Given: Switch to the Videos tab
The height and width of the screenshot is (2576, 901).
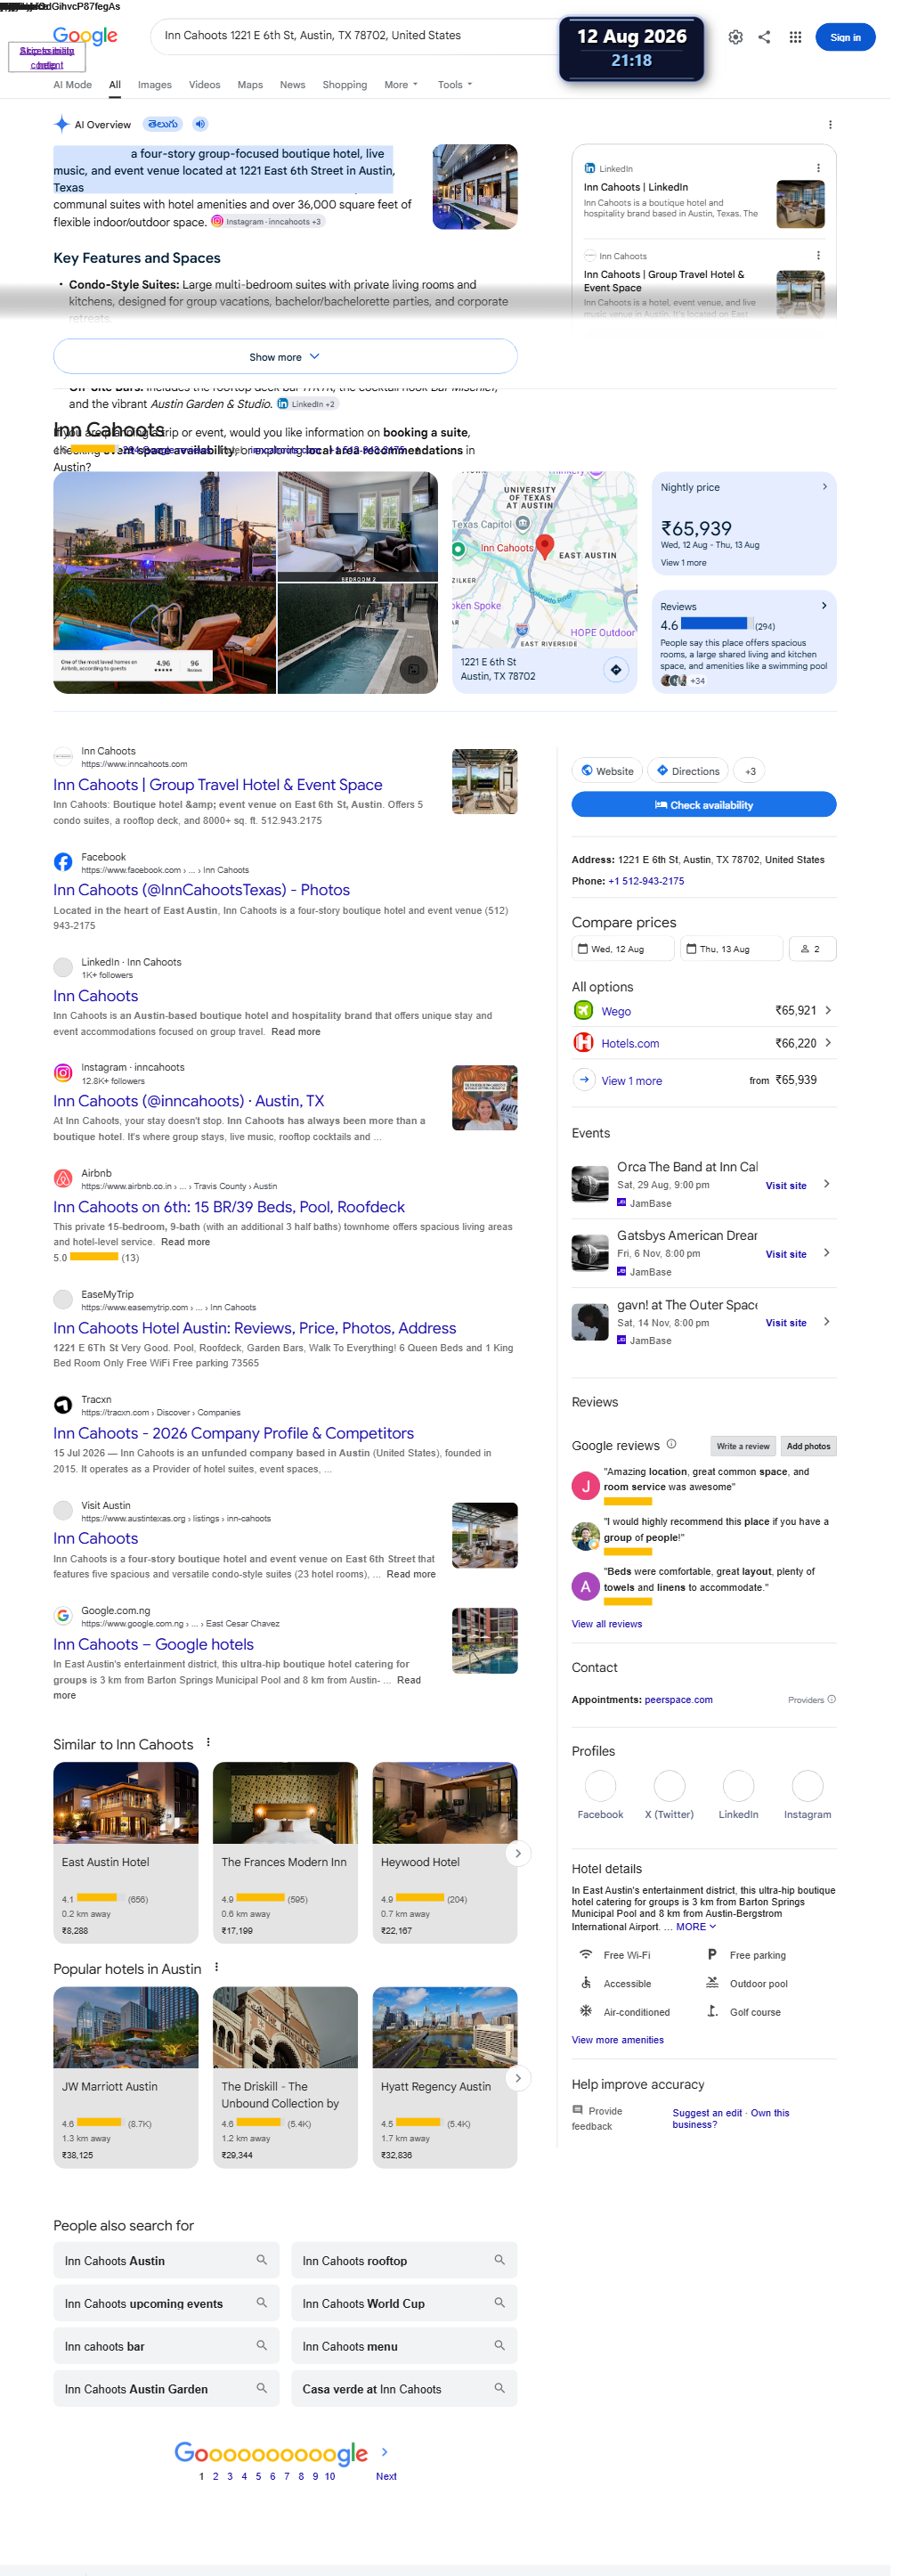Looking at the screenshot, I should [x=204, y=85].
